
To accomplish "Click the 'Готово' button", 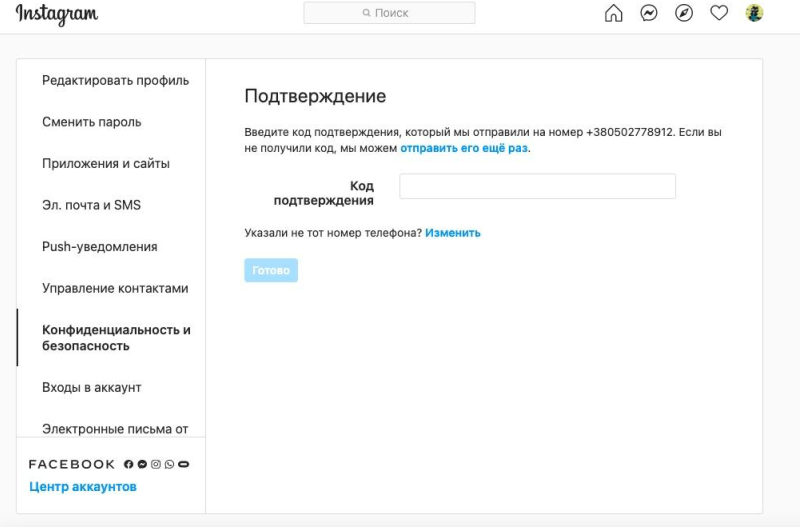I will coord(271,270).
